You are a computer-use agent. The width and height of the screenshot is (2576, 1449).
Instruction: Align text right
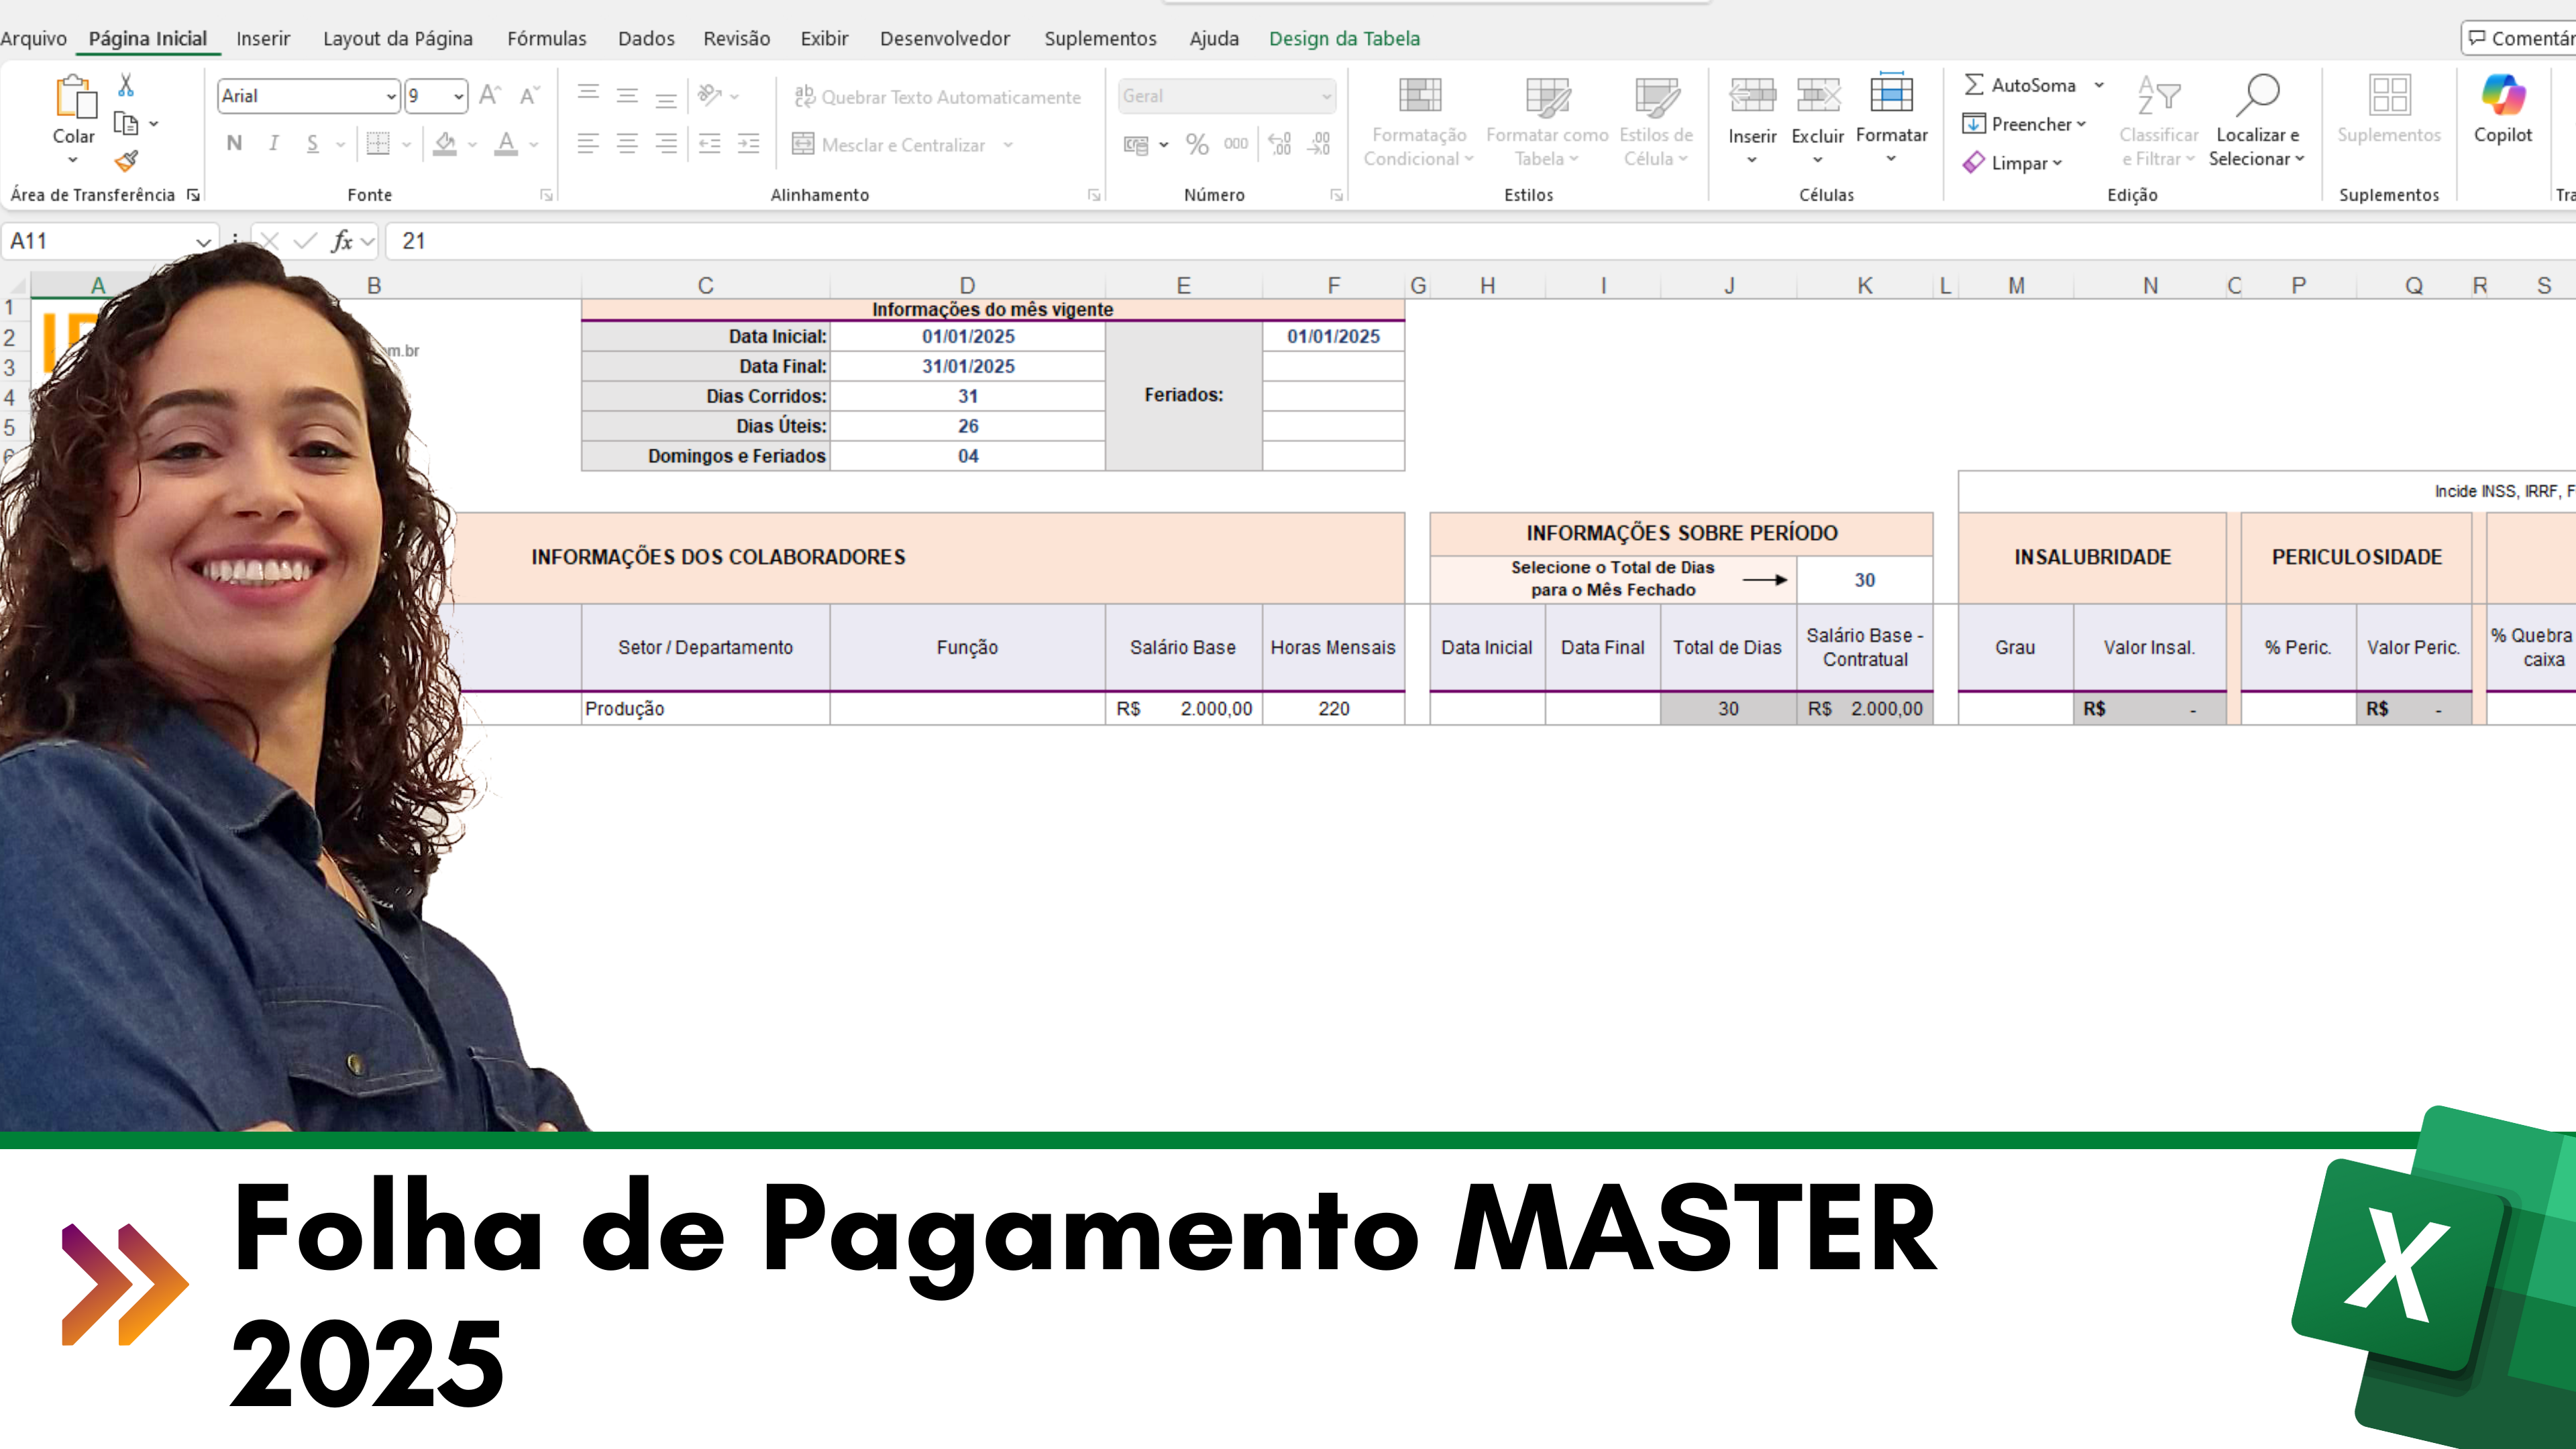point(666,144)
